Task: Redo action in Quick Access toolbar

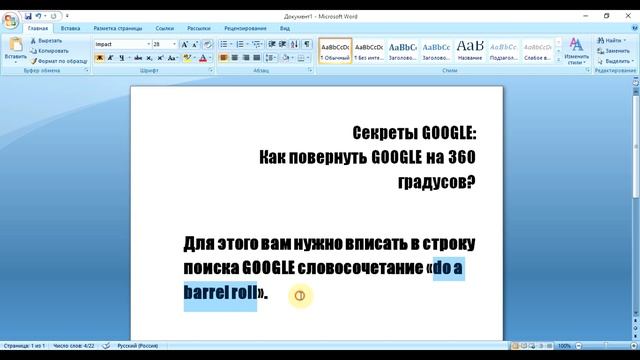Action: pyautogui.click(x=53, y=16)
